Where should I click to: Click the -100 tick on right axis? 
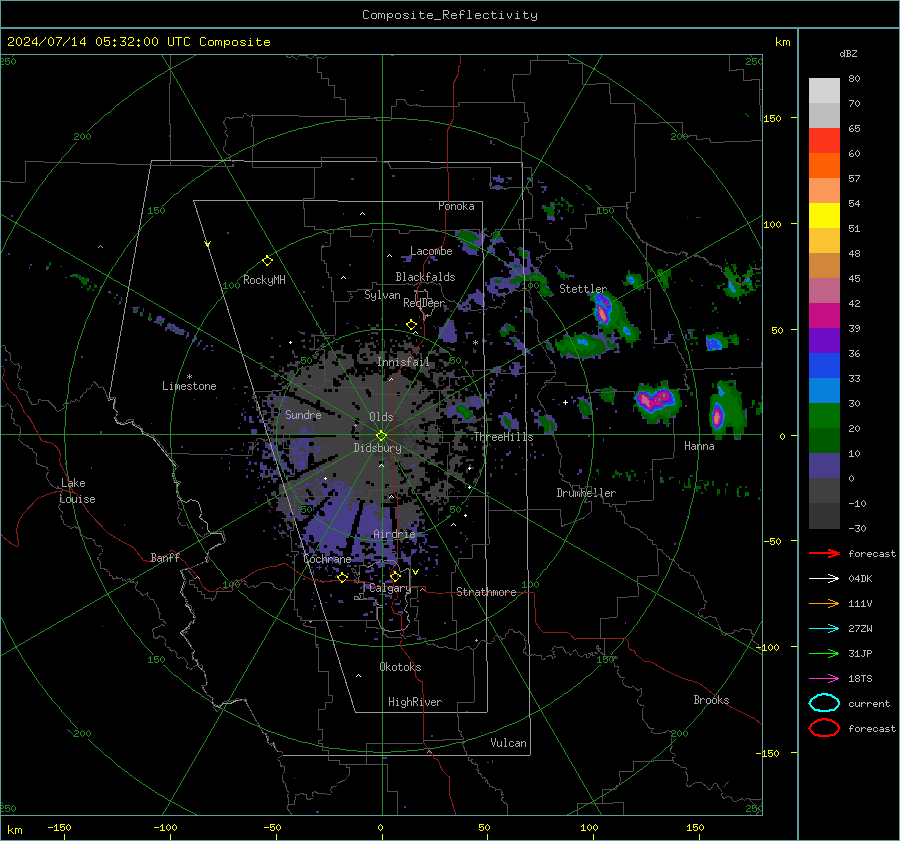767,648
